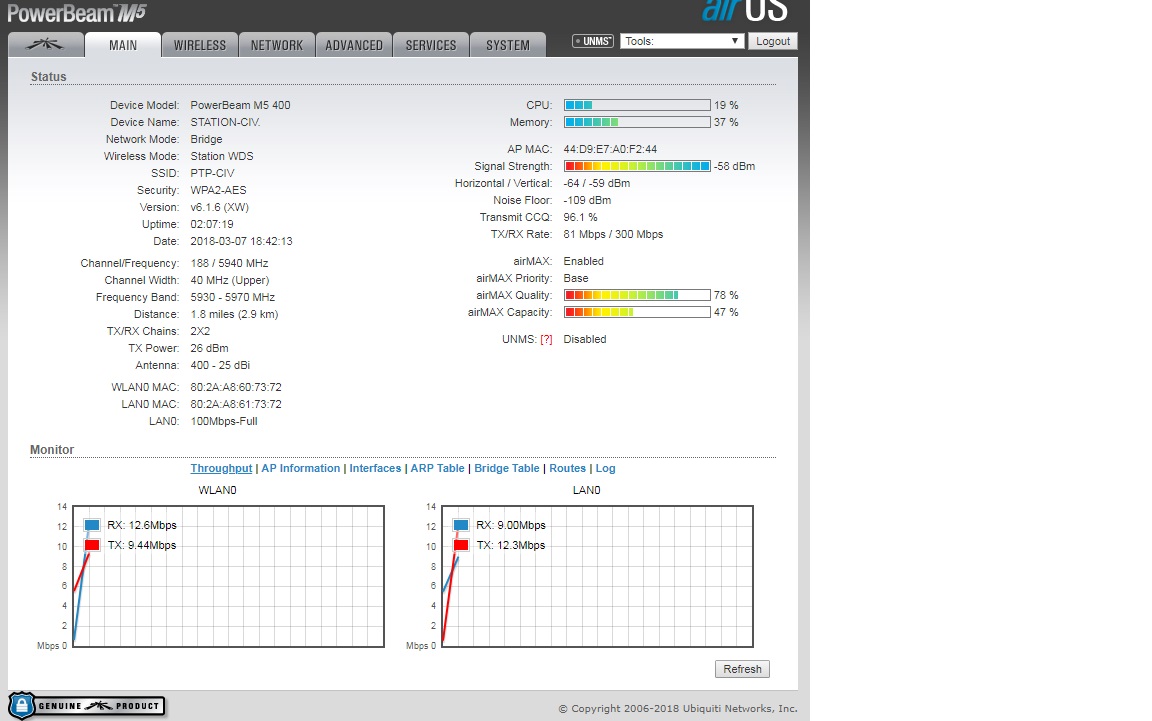Open the Log link
Image resolution: width=1152 pixels, height=721 pixels.
click(605, 468)
